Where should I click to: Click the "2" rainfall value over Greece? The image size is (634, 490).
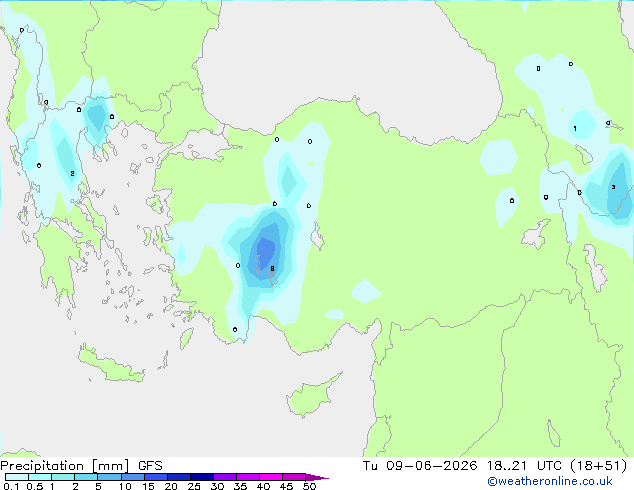[x=72, y=173]
